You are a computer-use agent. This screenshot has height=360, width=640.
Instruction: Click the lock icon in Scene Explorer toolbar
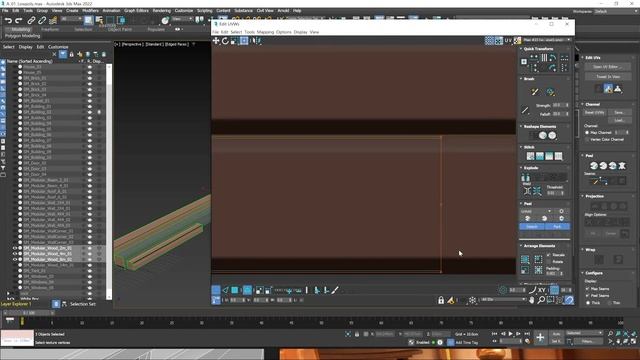coord(71,54)
